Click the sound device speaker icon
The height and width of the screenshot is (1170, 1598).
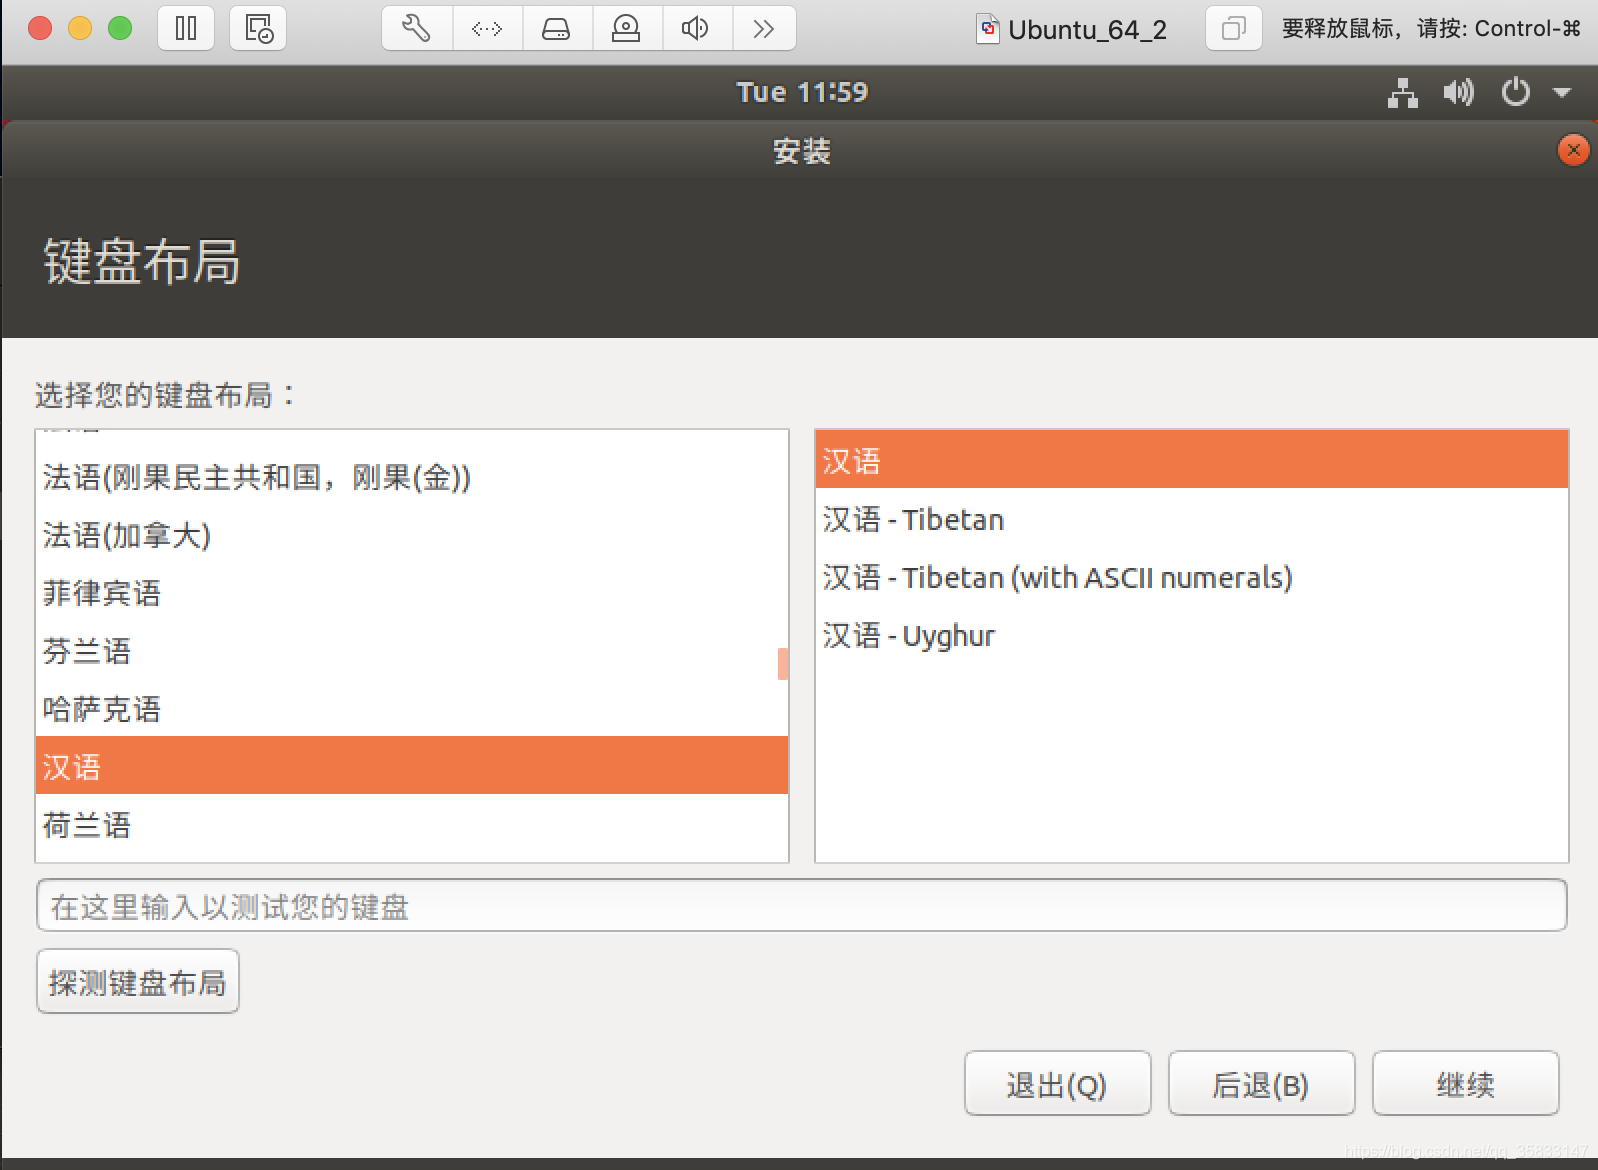[697, 28]
